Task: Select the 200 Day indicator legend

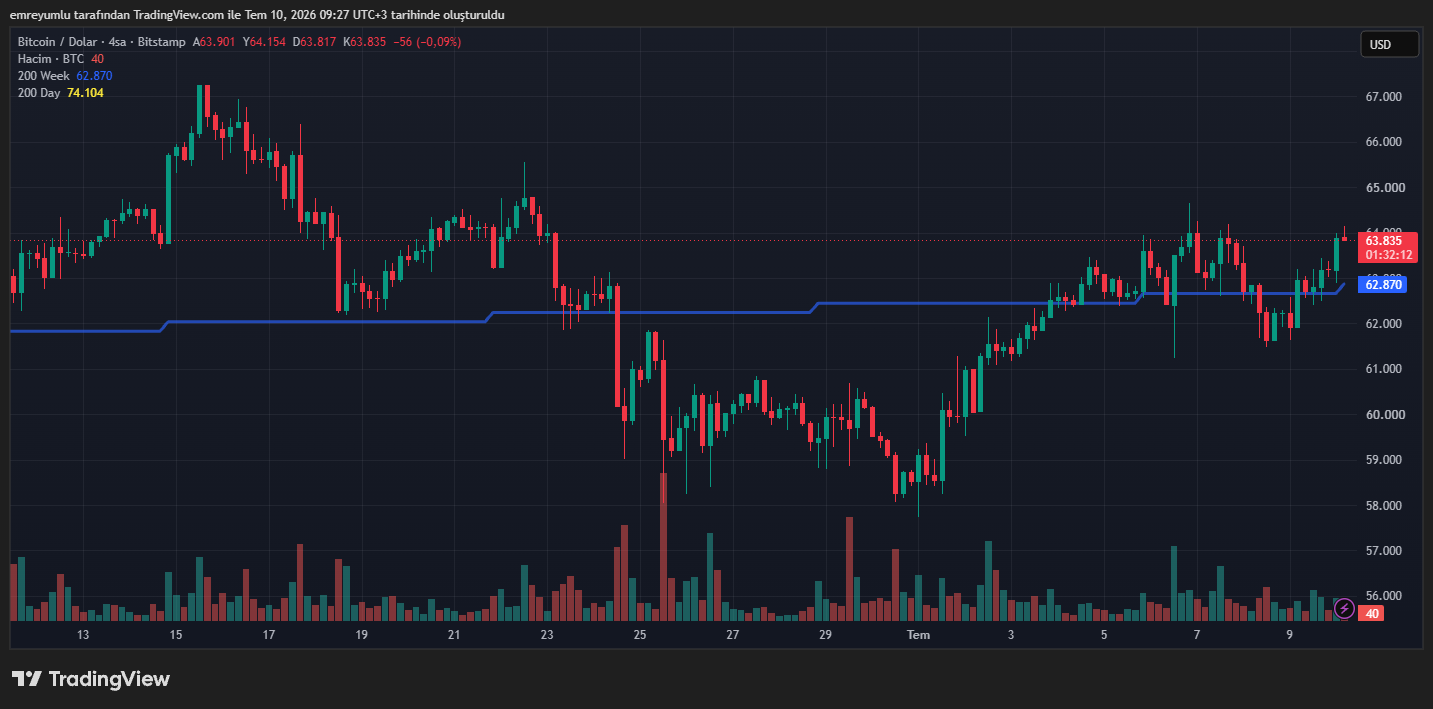Action: pos(39,93)
